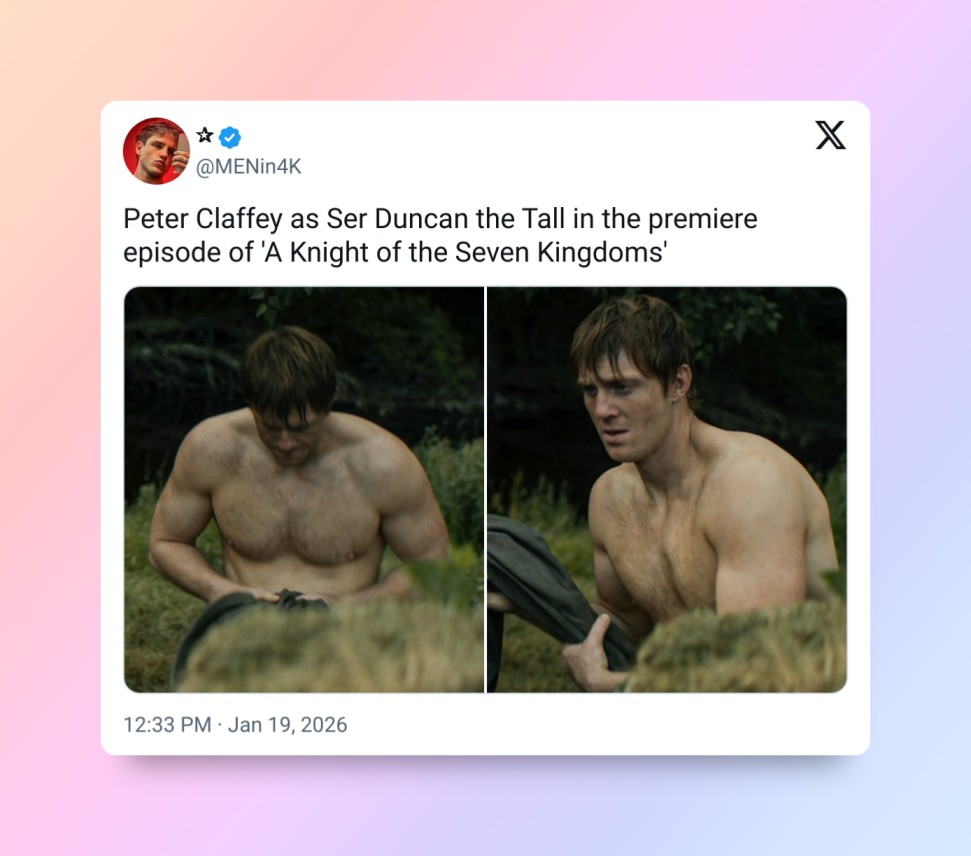
Task: Click the dot separator between time and date
Action: point(220,725)
